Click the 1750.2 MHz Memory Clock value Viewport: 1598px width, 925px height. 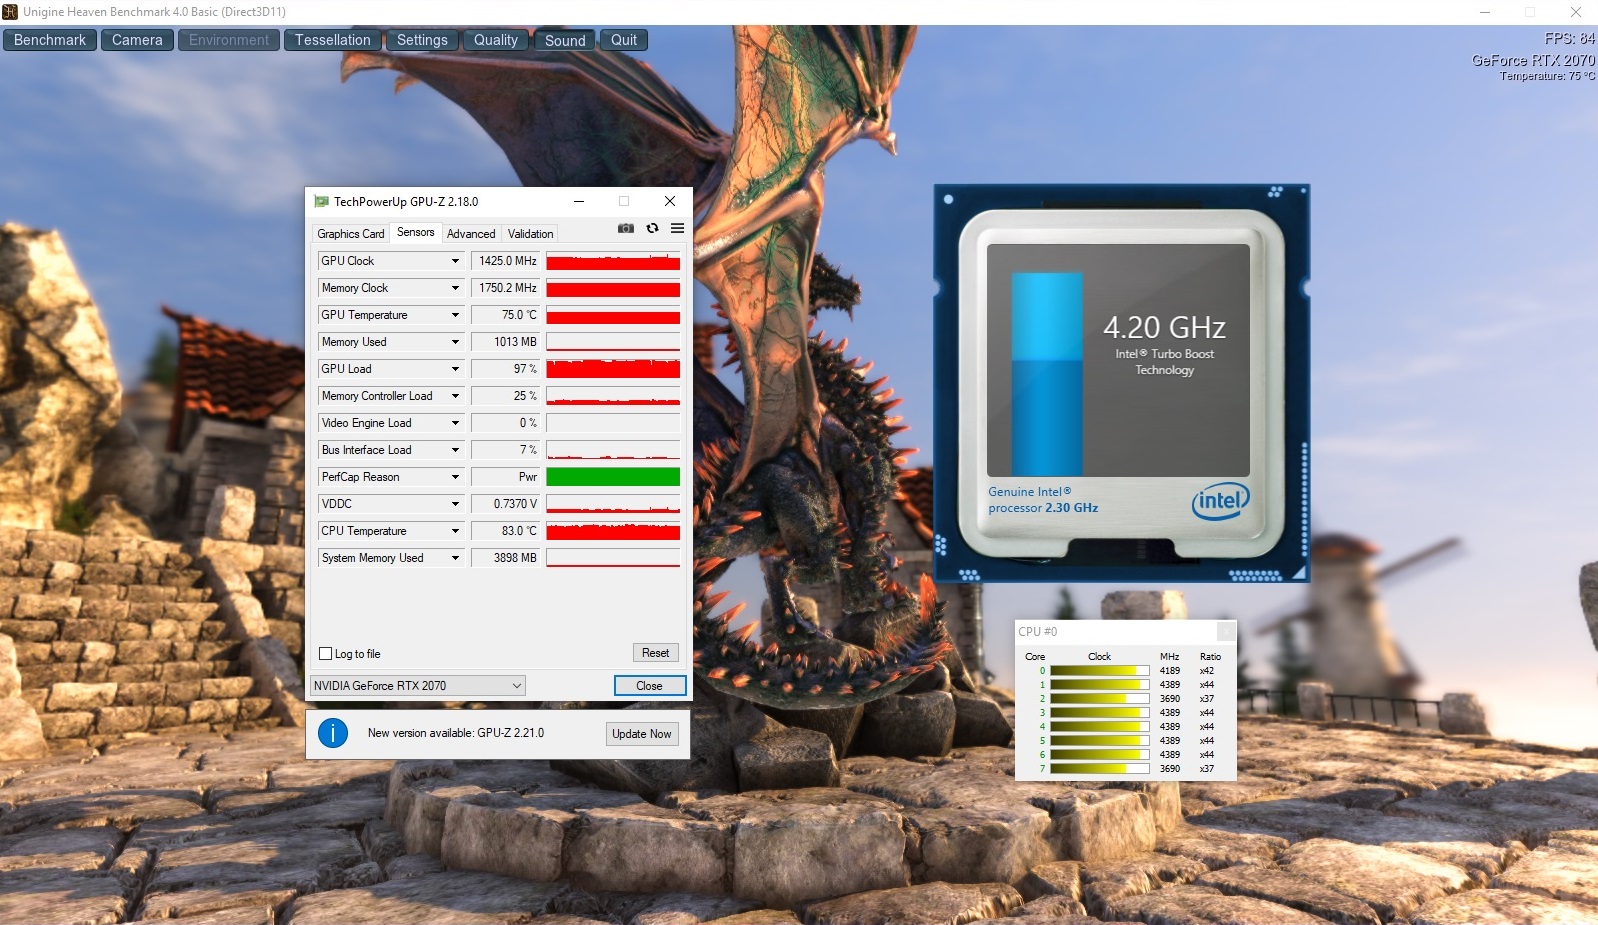506,288
